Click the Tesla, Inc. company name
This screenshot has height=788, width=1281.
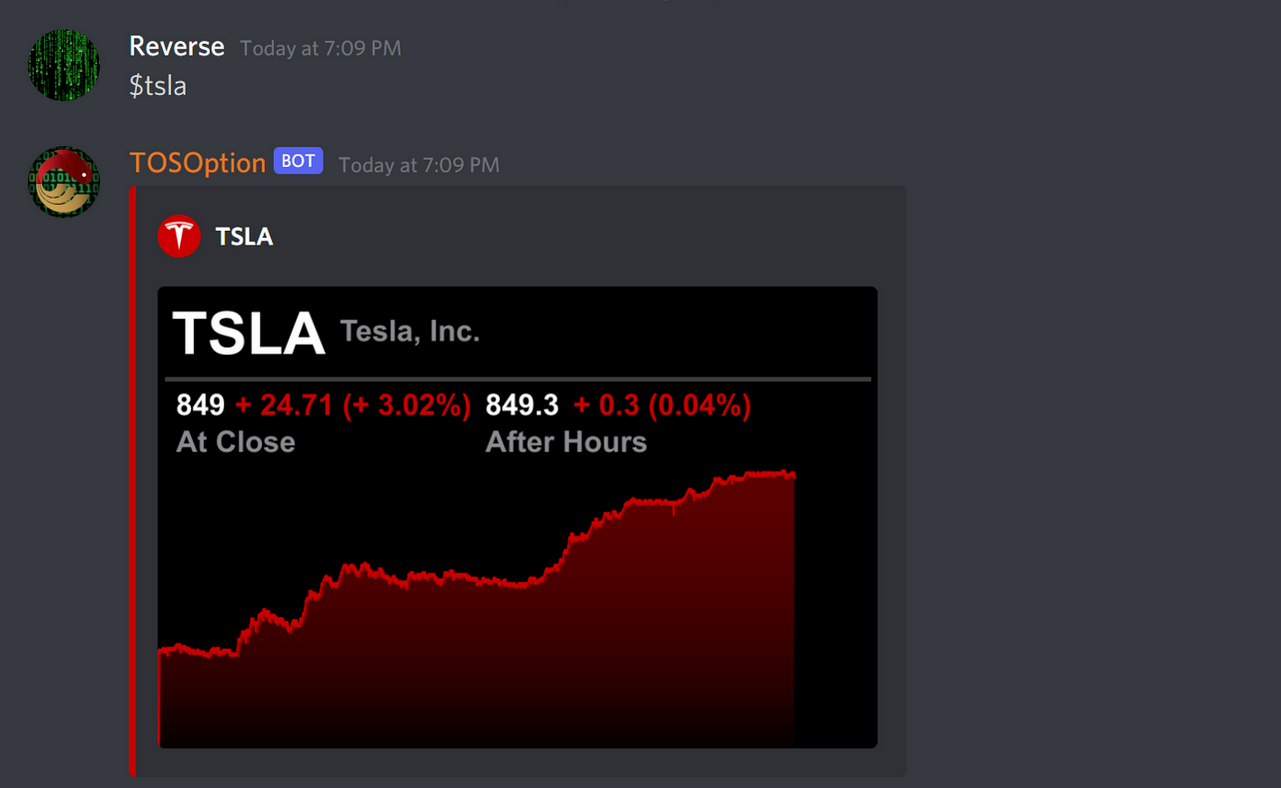410,332
